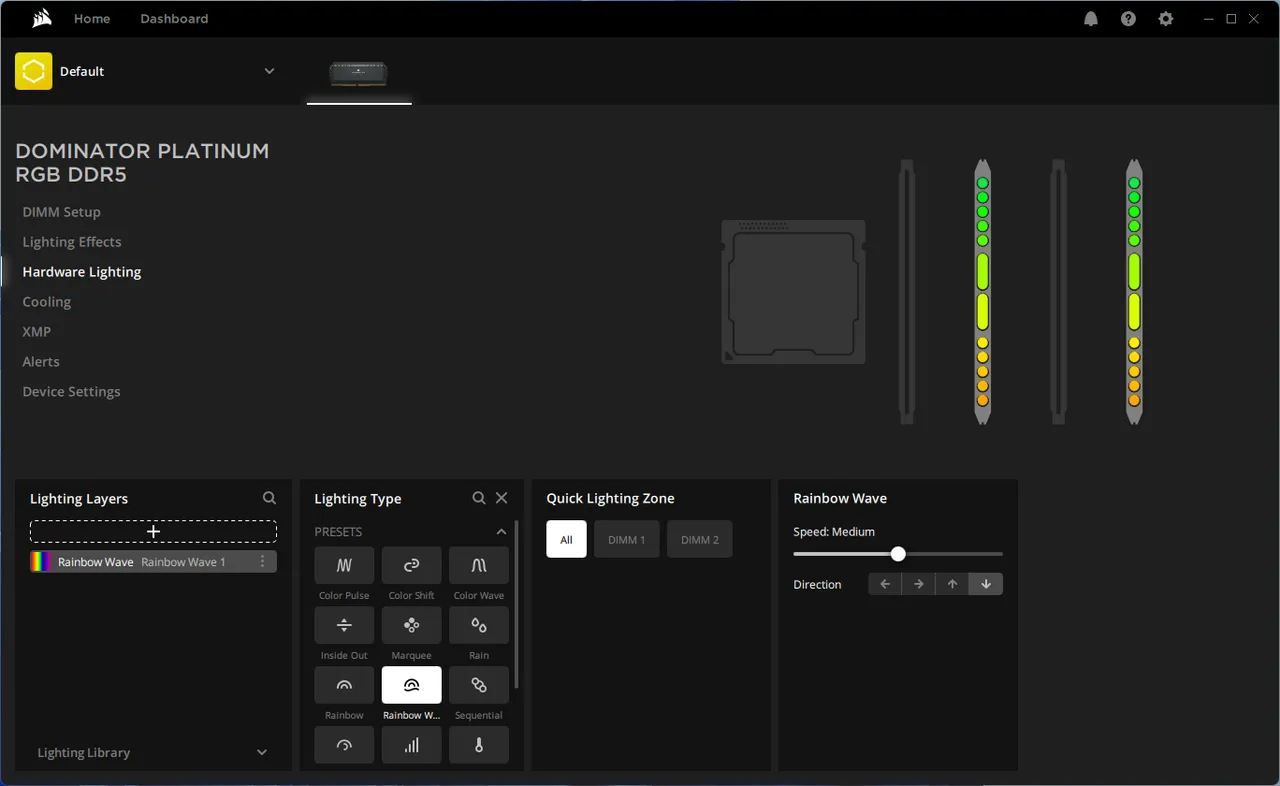
Task: Select the Color Shift preset
Action: tap(411, 565)
